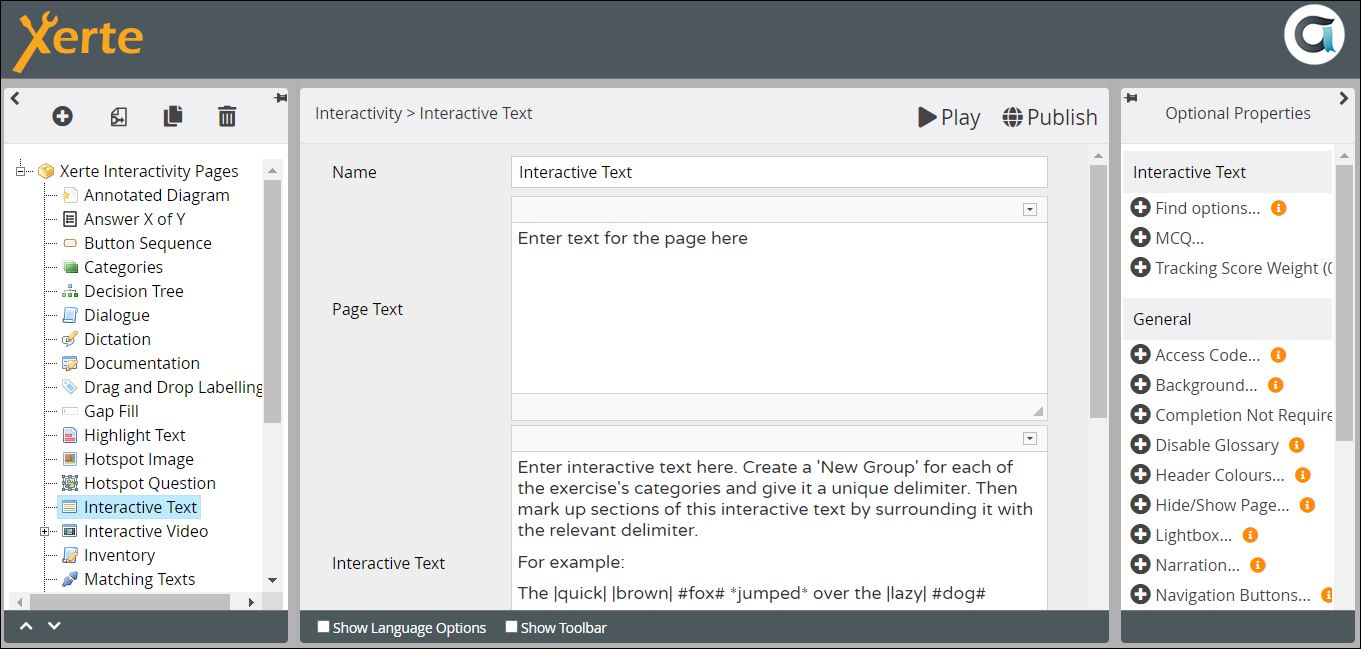Select Decision Tree in the page tree
Screen dimensions: 1361x649
(x=133, y=291)
